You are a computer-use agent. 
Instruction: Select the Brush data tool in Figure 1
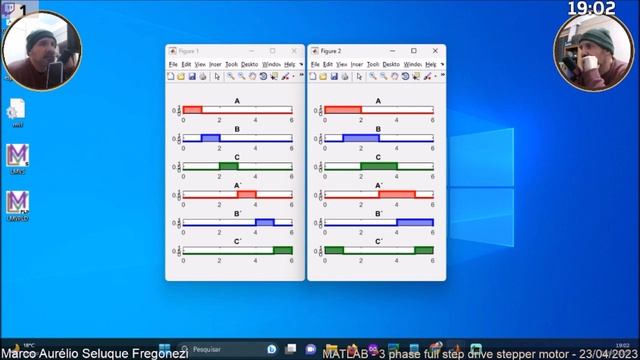point(285,76)
